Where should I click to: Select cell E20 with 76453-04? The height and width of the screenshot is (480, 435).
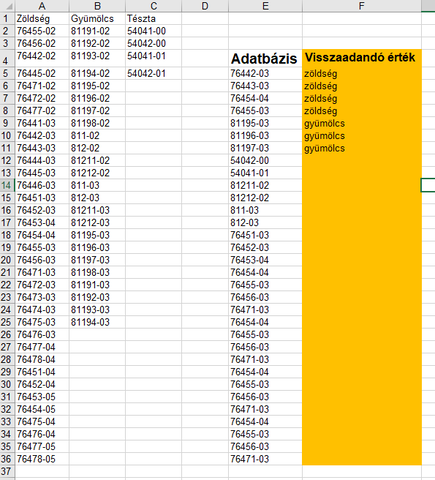tap(265, 260)
